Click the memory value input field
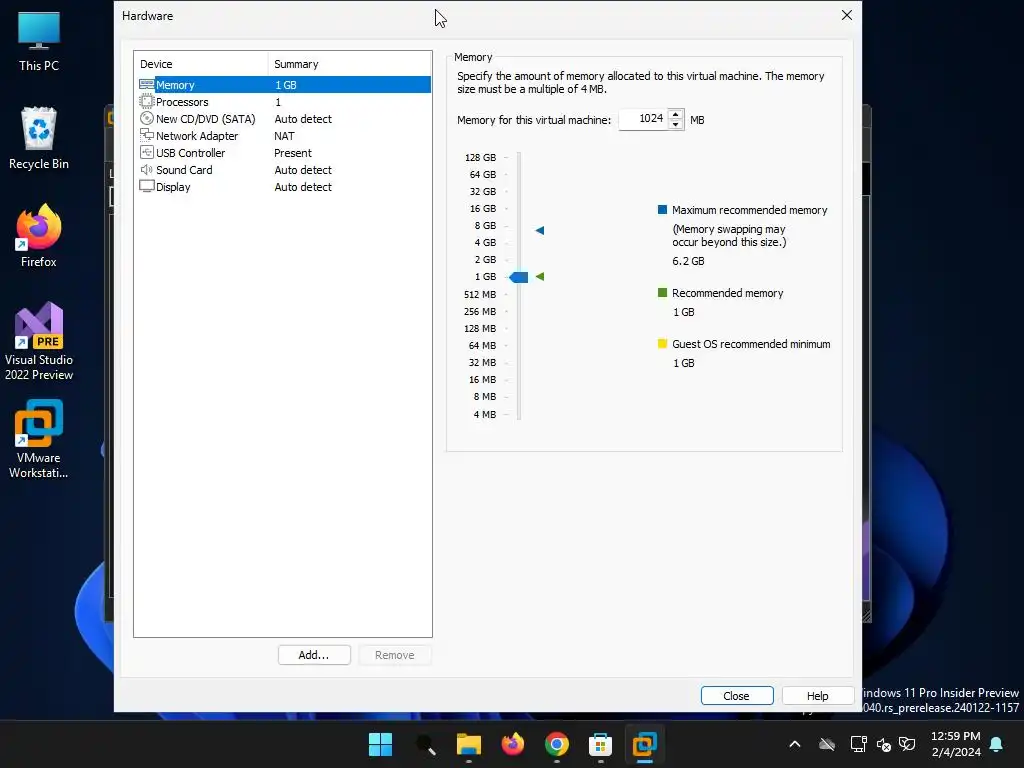The width and height of the screenshot is (1024, 768). 643,119
